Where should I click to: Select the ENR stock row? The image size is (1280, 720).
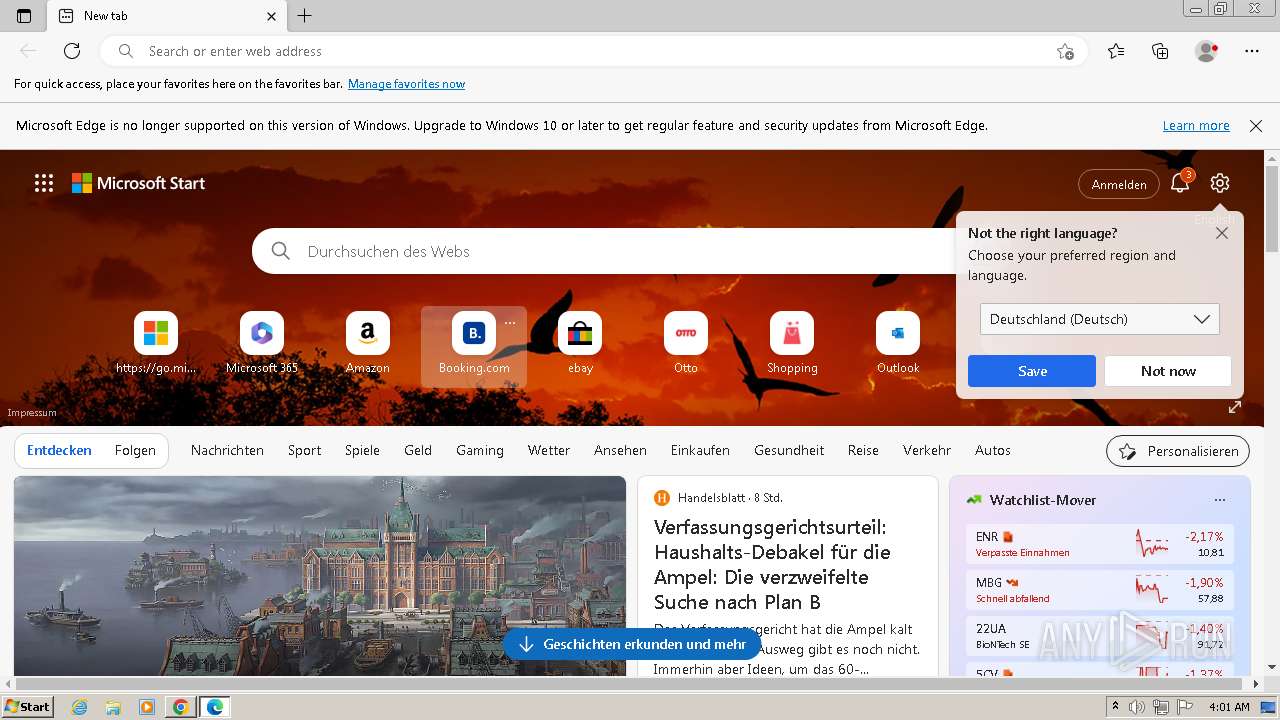coord(1100,544)
